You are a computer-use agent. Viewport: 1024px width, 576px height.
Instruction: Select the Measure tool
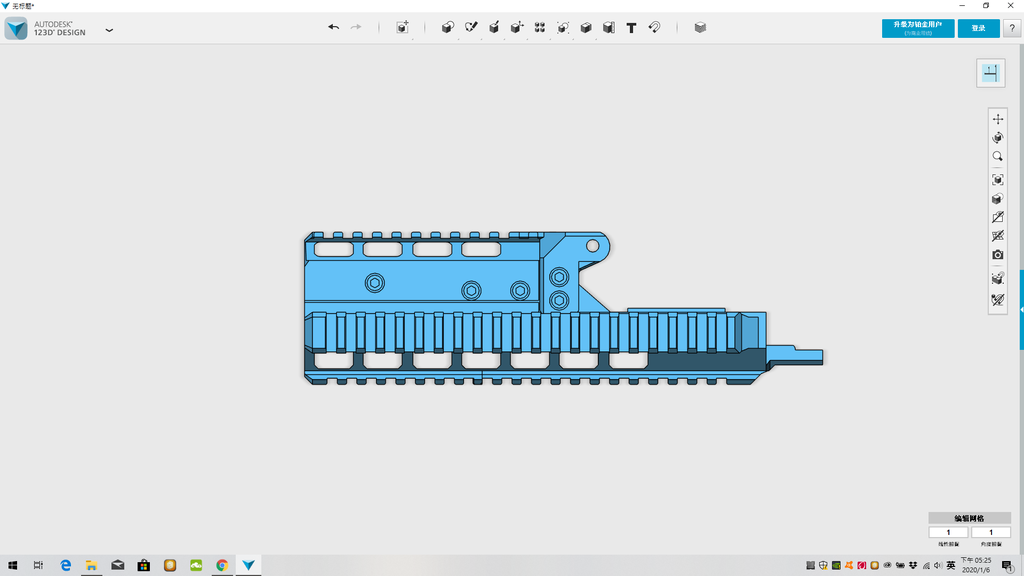(609, 27)
